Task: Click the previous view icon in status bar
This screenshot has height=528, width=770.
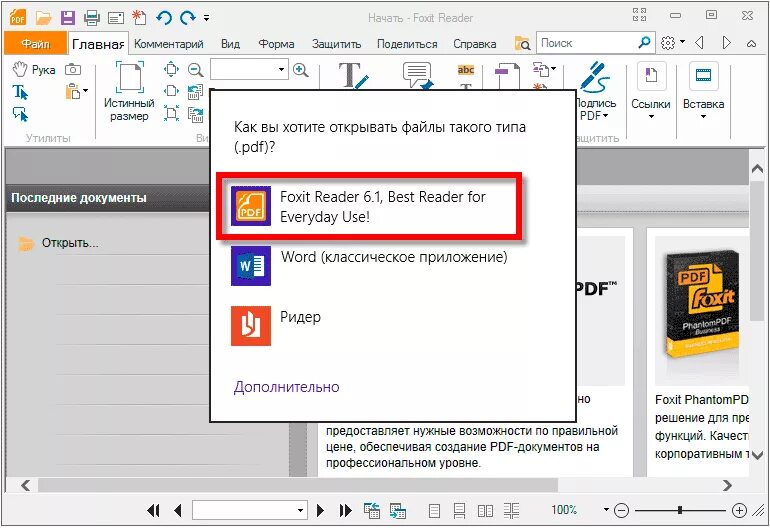Action: [x=372, y=511]
